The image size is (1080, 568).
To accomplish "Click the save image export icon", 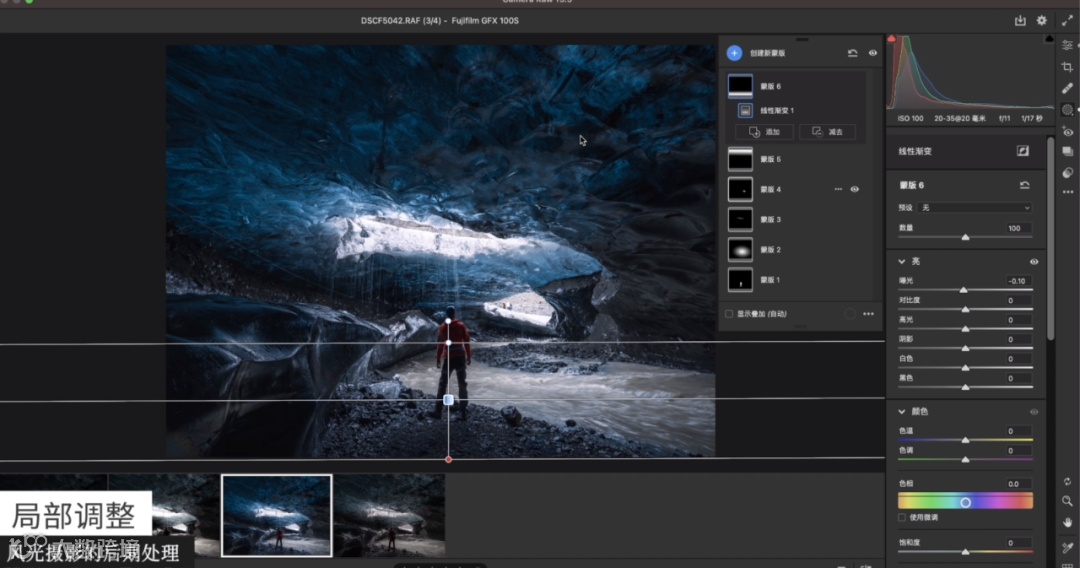I will point(1020,21).
